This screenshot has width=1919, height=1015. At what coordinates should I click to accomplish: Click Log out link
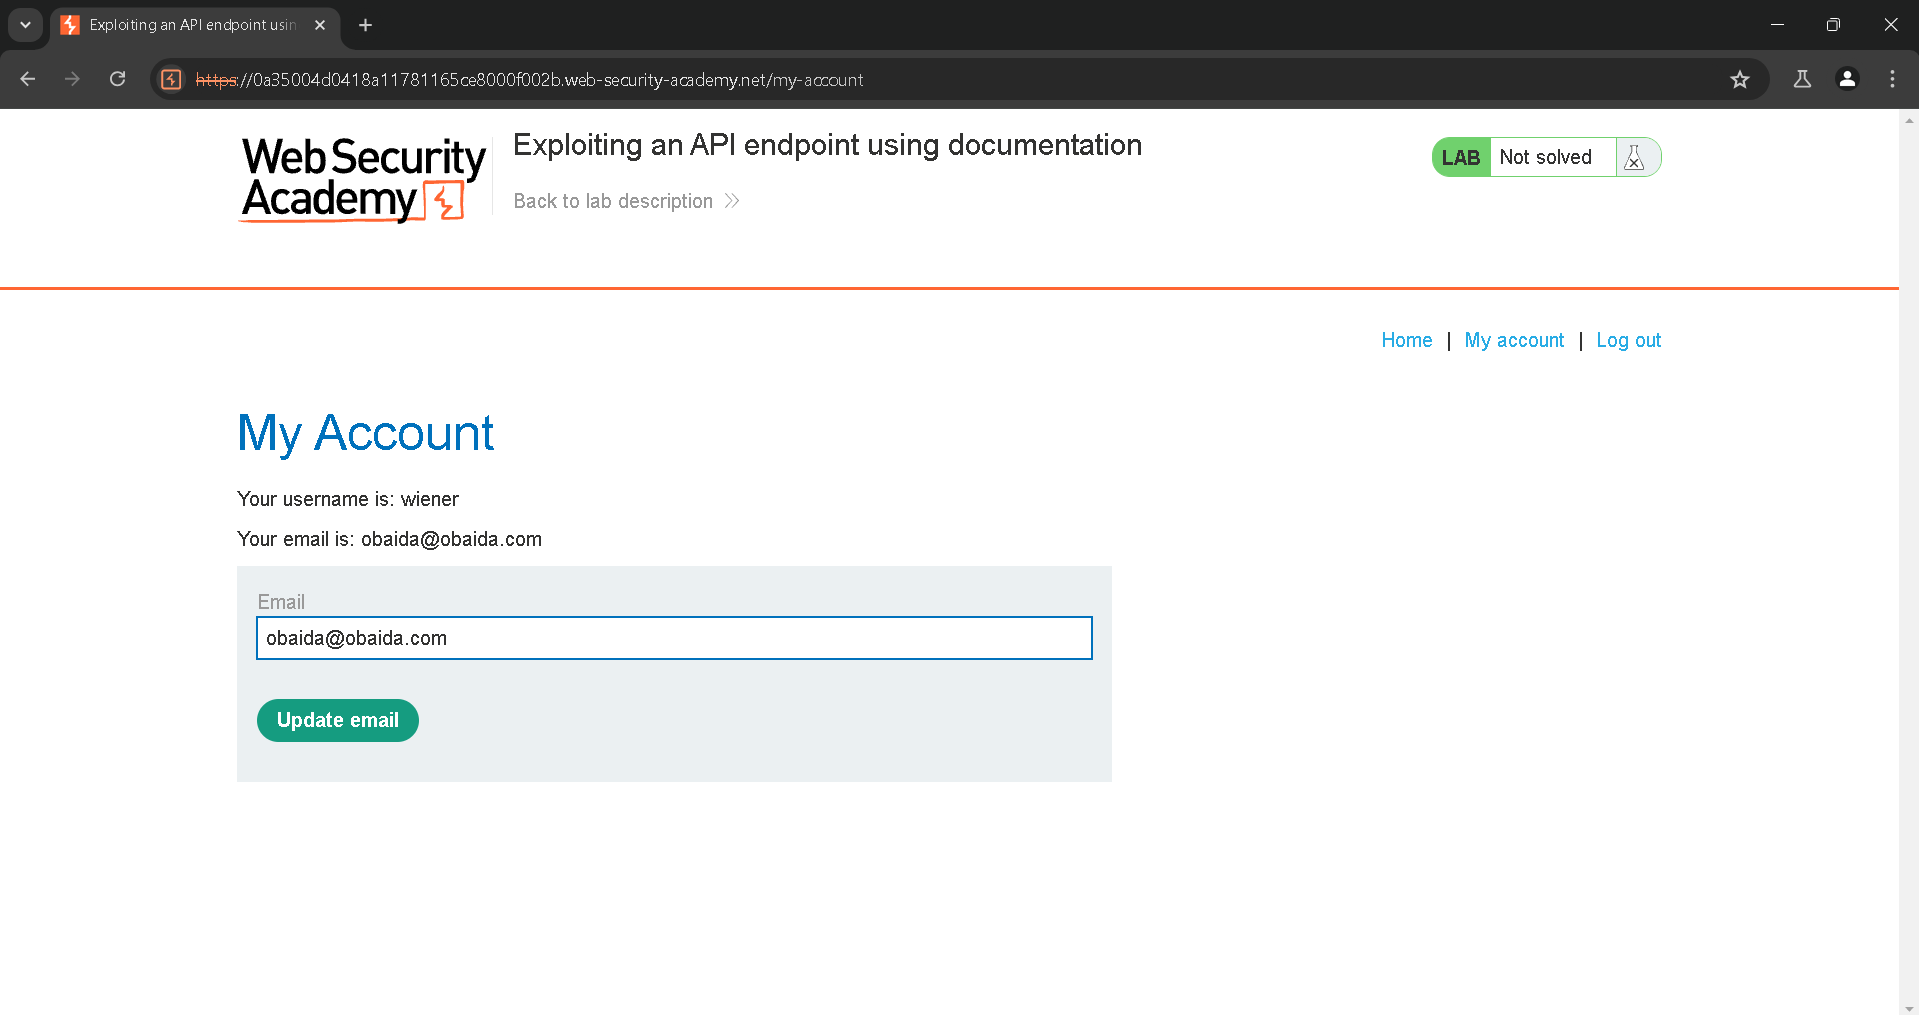1628,340
